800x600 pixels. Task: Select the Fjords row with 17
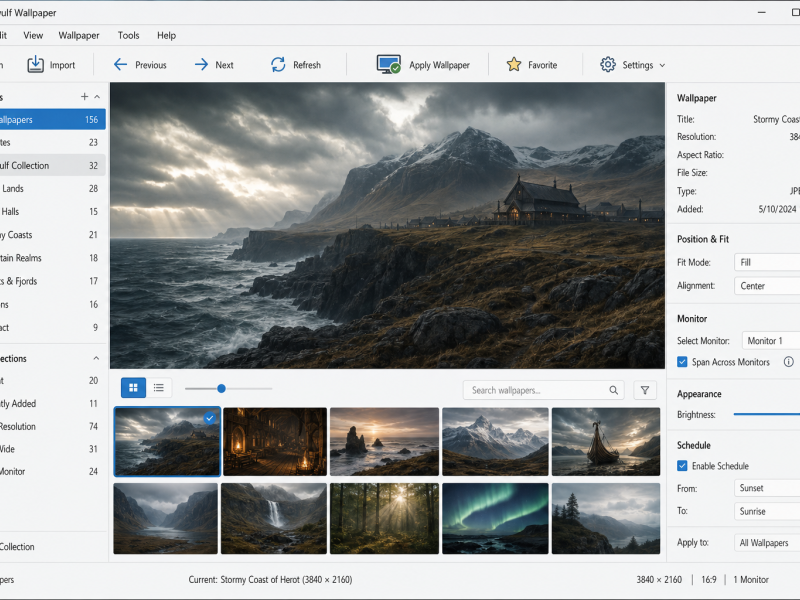tap(52, 281)
